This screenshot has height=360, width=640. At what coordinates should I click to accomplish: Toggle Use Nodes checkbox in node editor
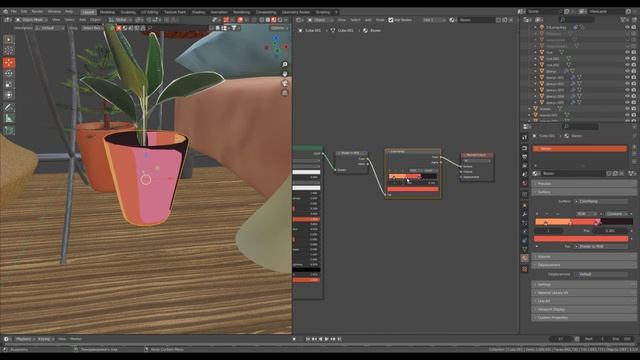click(391, 20)
